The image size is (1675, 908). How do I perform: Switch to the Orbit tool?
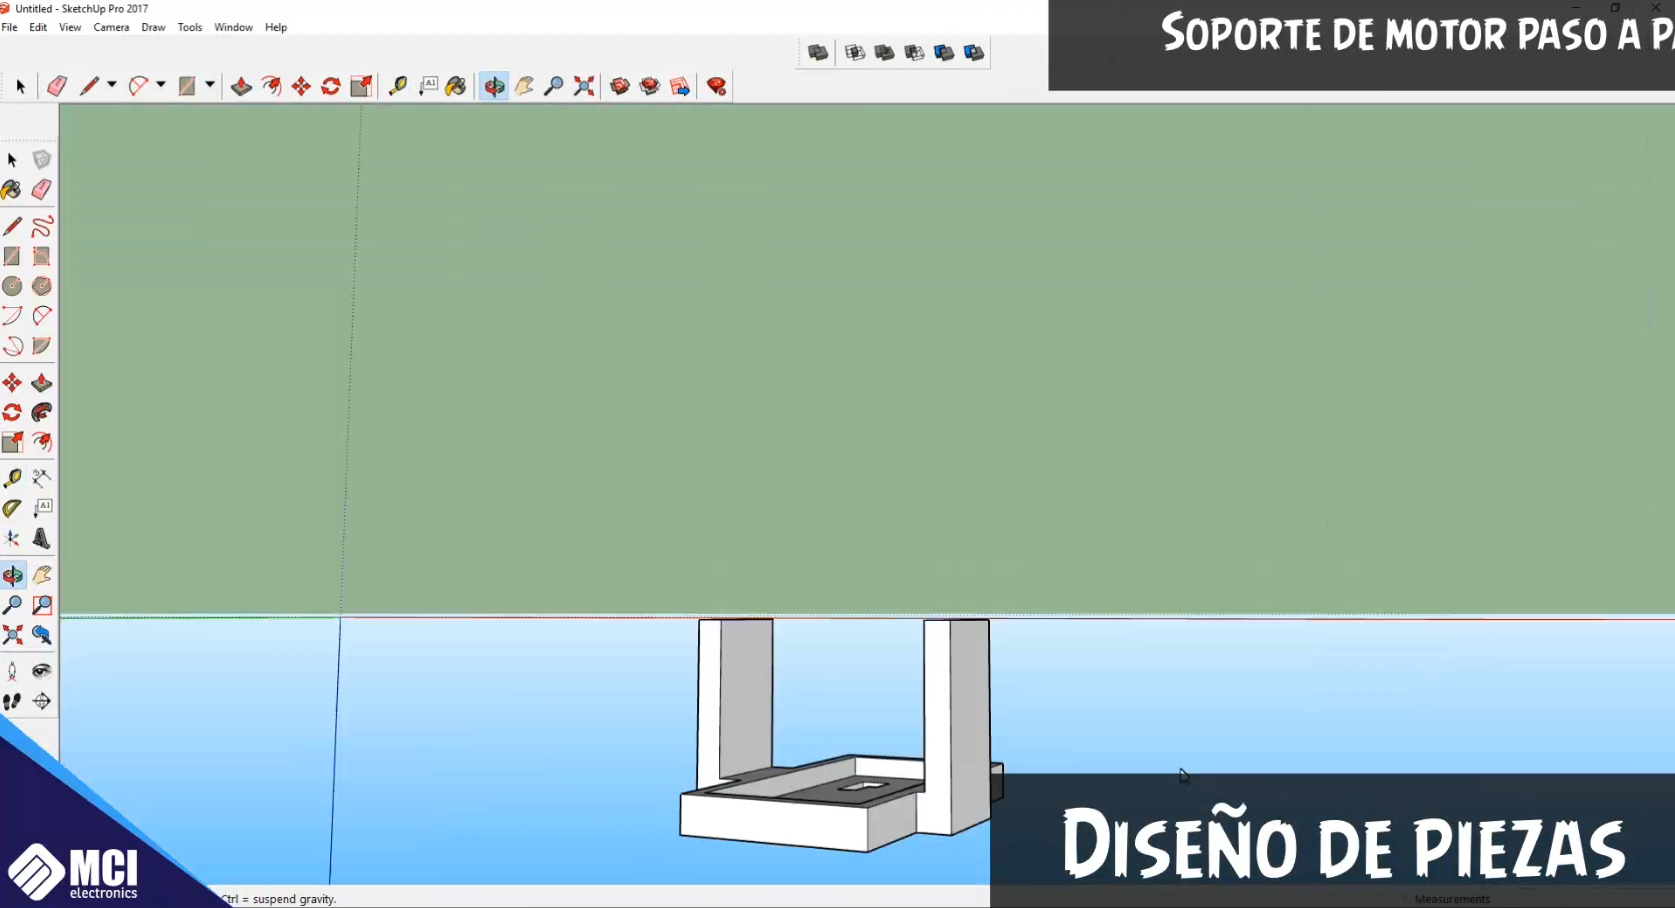coord(494,86)
